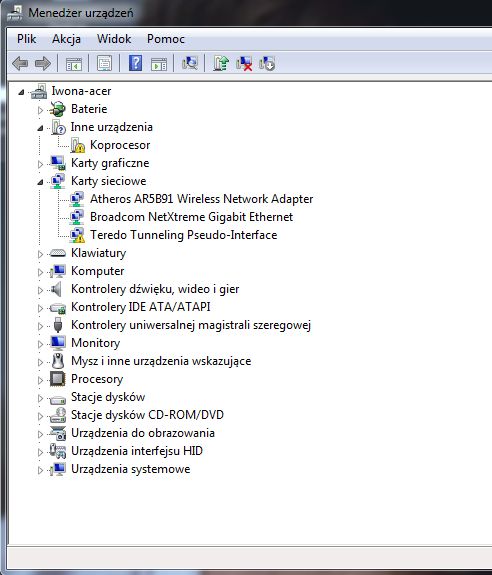Expand the Procesory node

pos(40,380)
